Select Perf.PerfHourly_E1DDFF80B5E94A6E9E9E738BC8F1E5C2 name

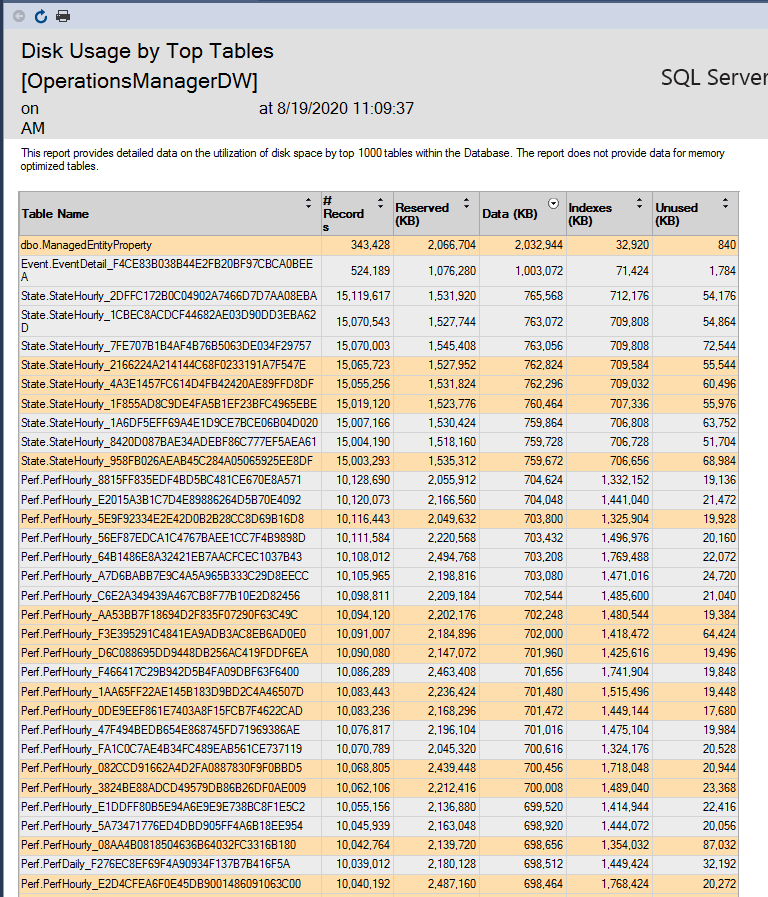coord(163,807)
